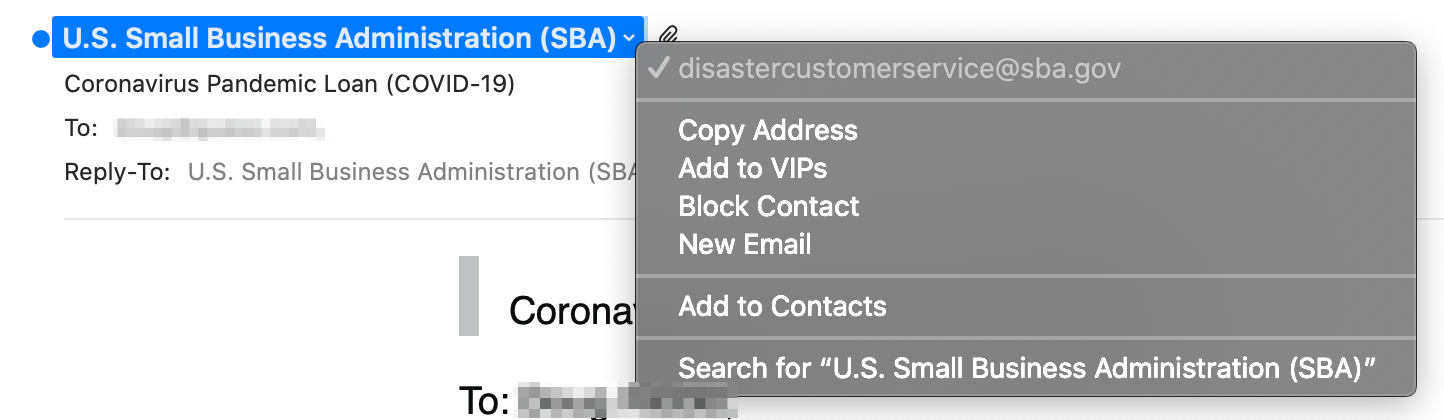Click the Reply-To: label
Viewport: 1444px width, 420px height.
click(117, 172)
